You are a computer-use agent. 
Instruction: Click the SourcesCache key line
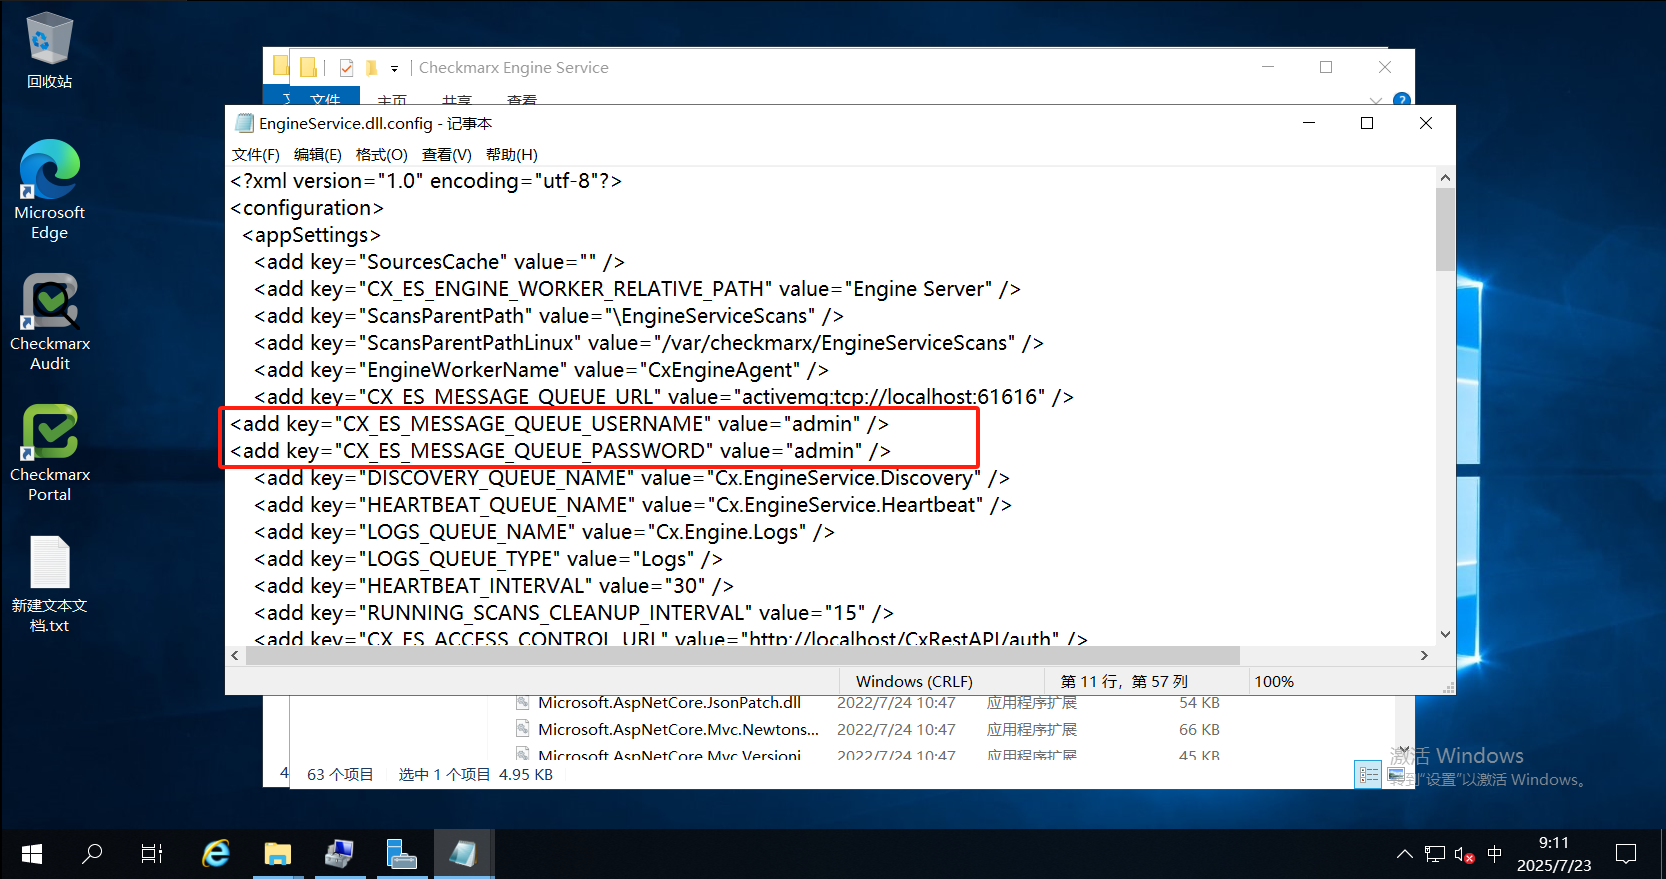coord(439,262)
